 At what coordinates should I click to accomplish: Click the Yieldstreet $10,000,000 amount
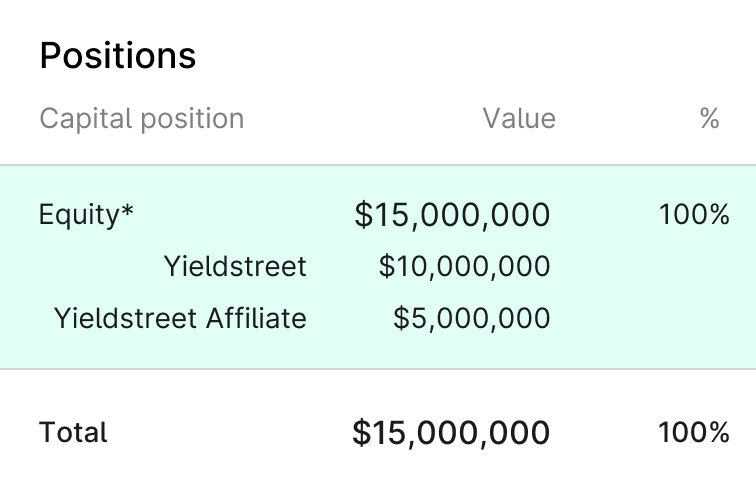tap(464, 266)
